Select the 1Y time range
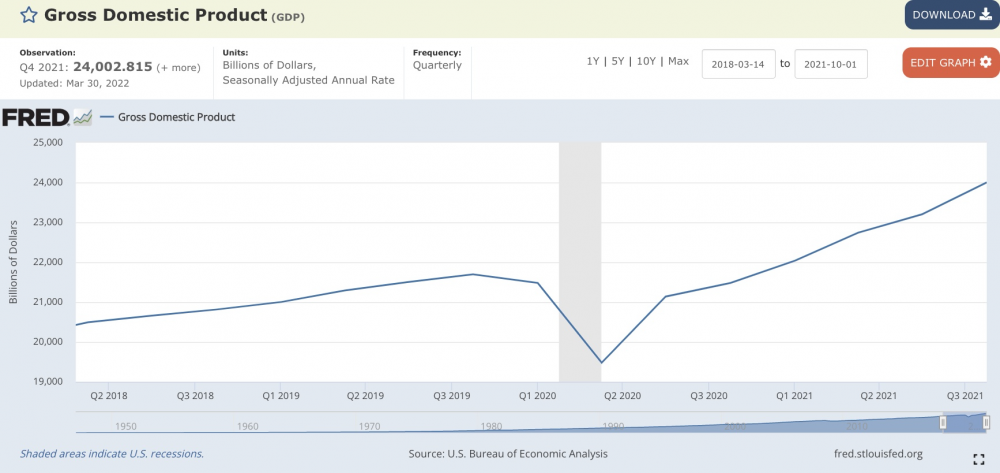Viewport: 1000px width, 473px height. (592, 62)
